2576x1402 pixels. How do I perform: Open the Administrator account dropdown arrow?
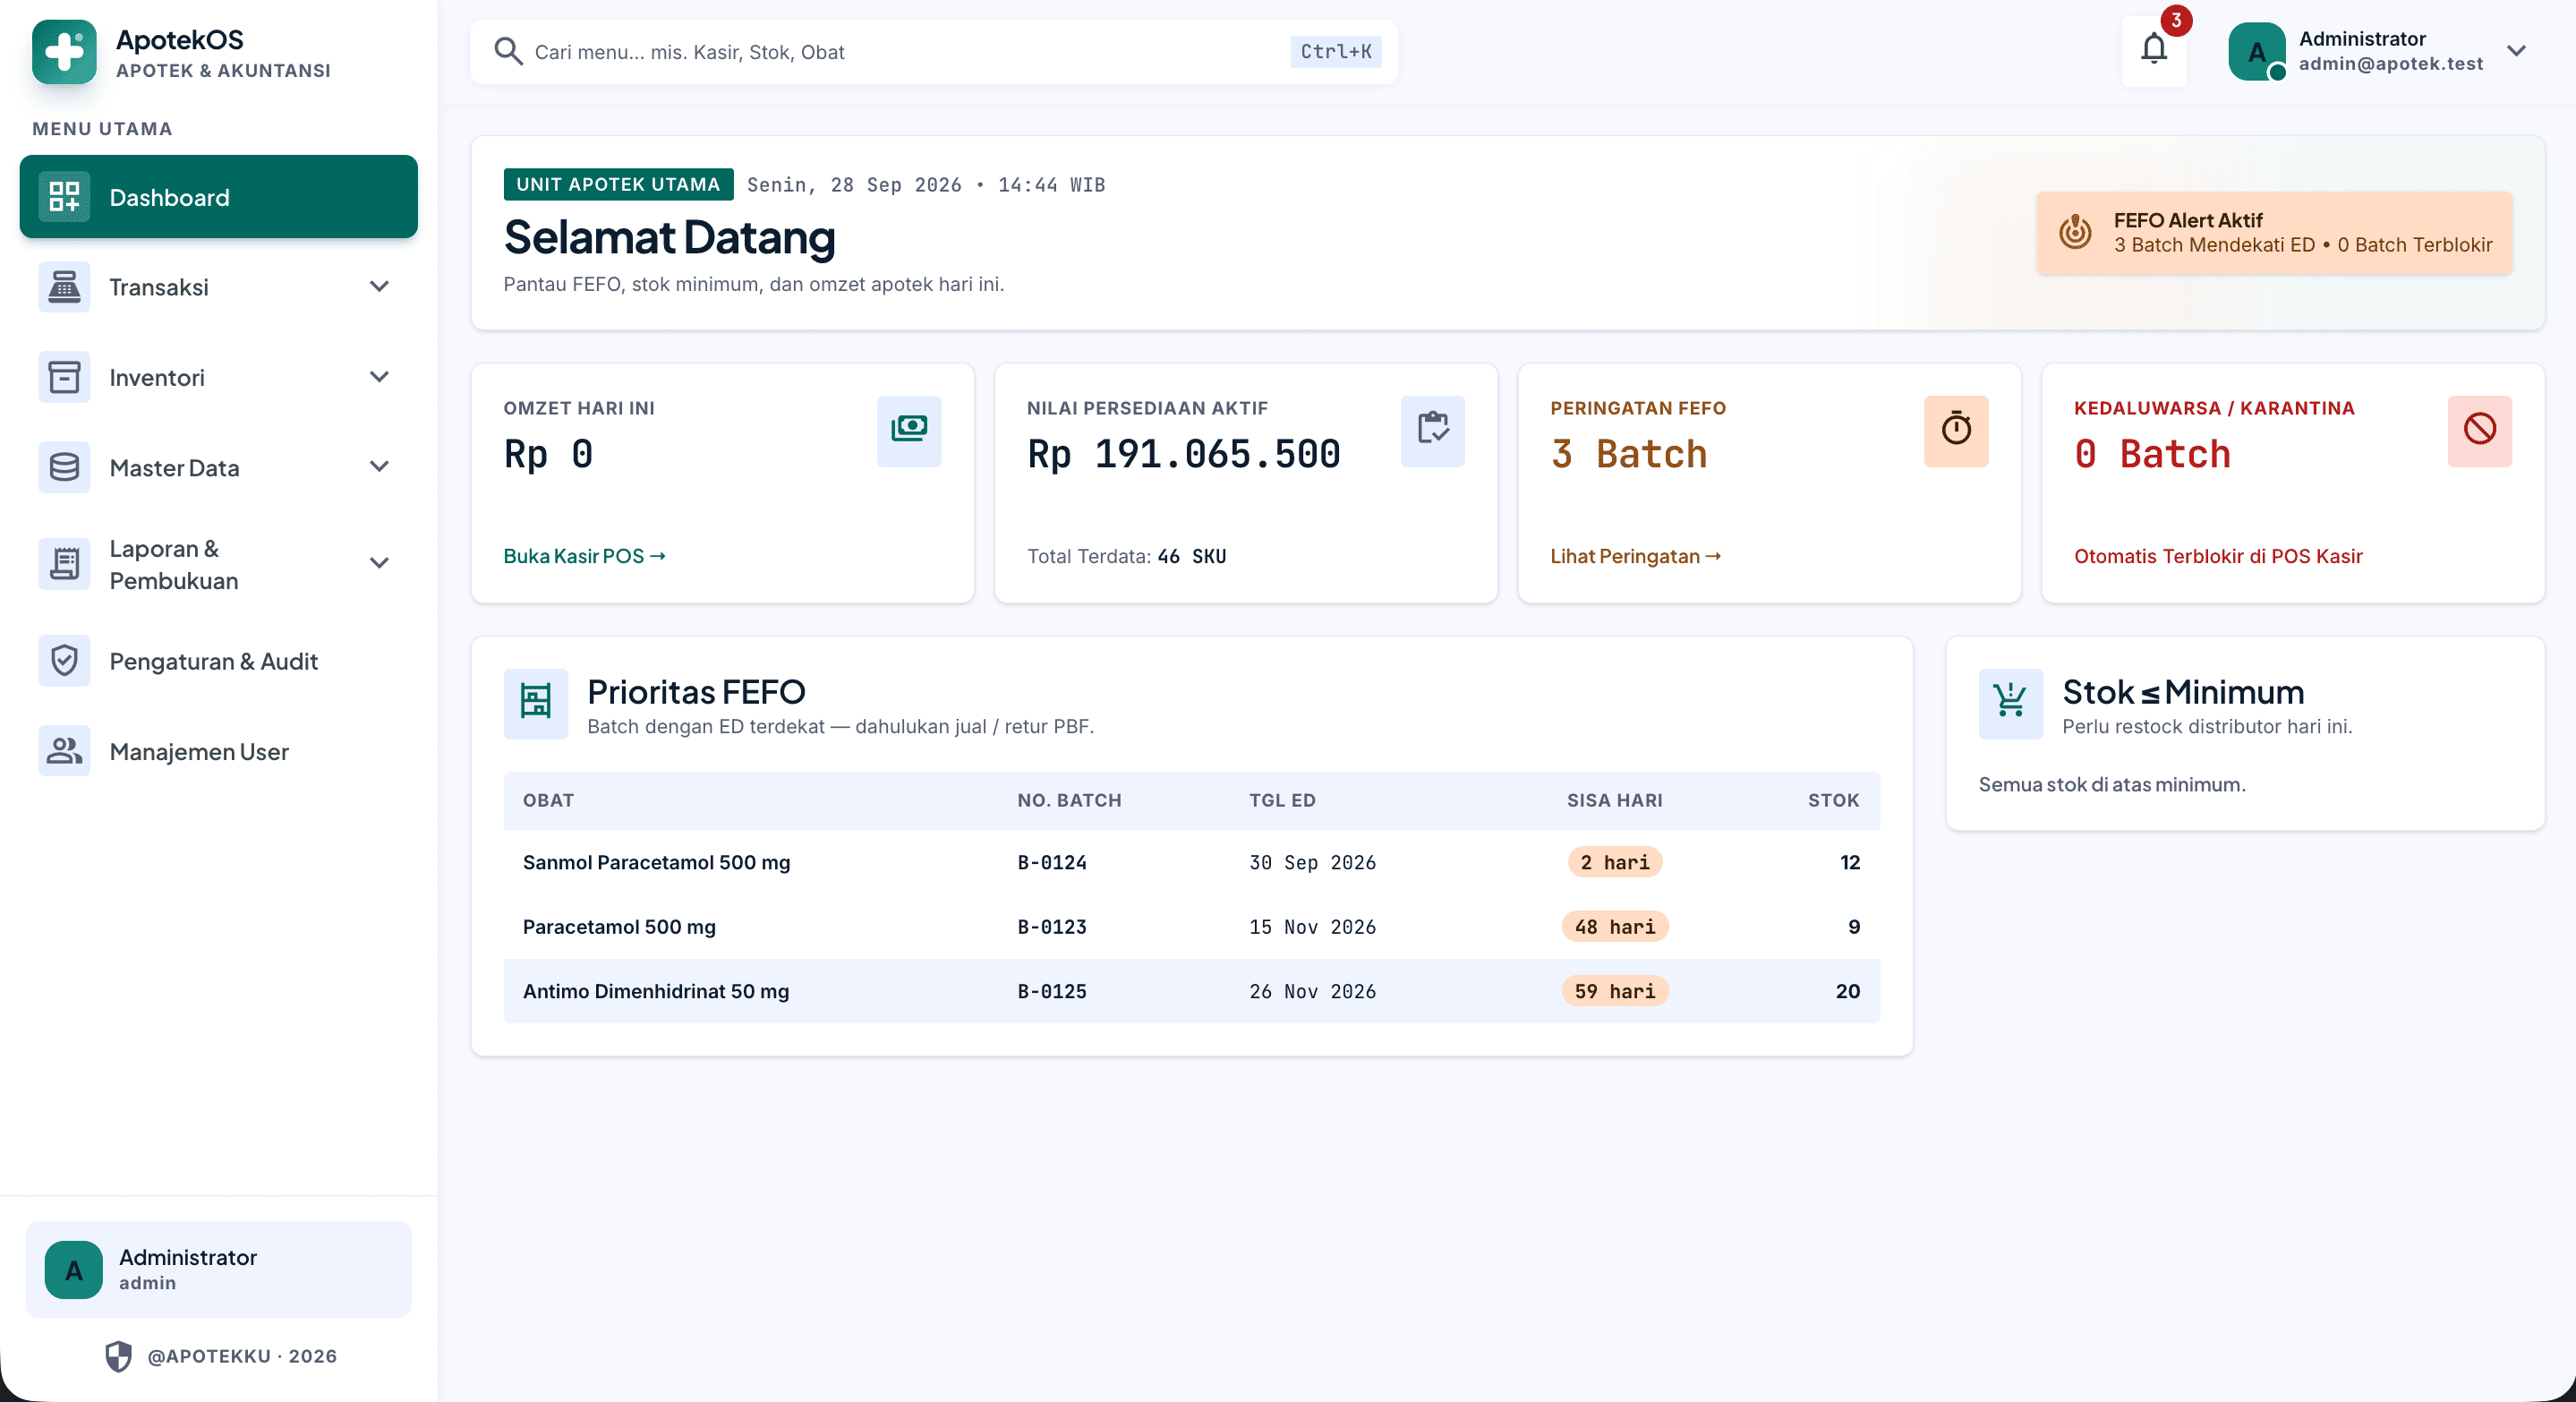pos(2517,51)
